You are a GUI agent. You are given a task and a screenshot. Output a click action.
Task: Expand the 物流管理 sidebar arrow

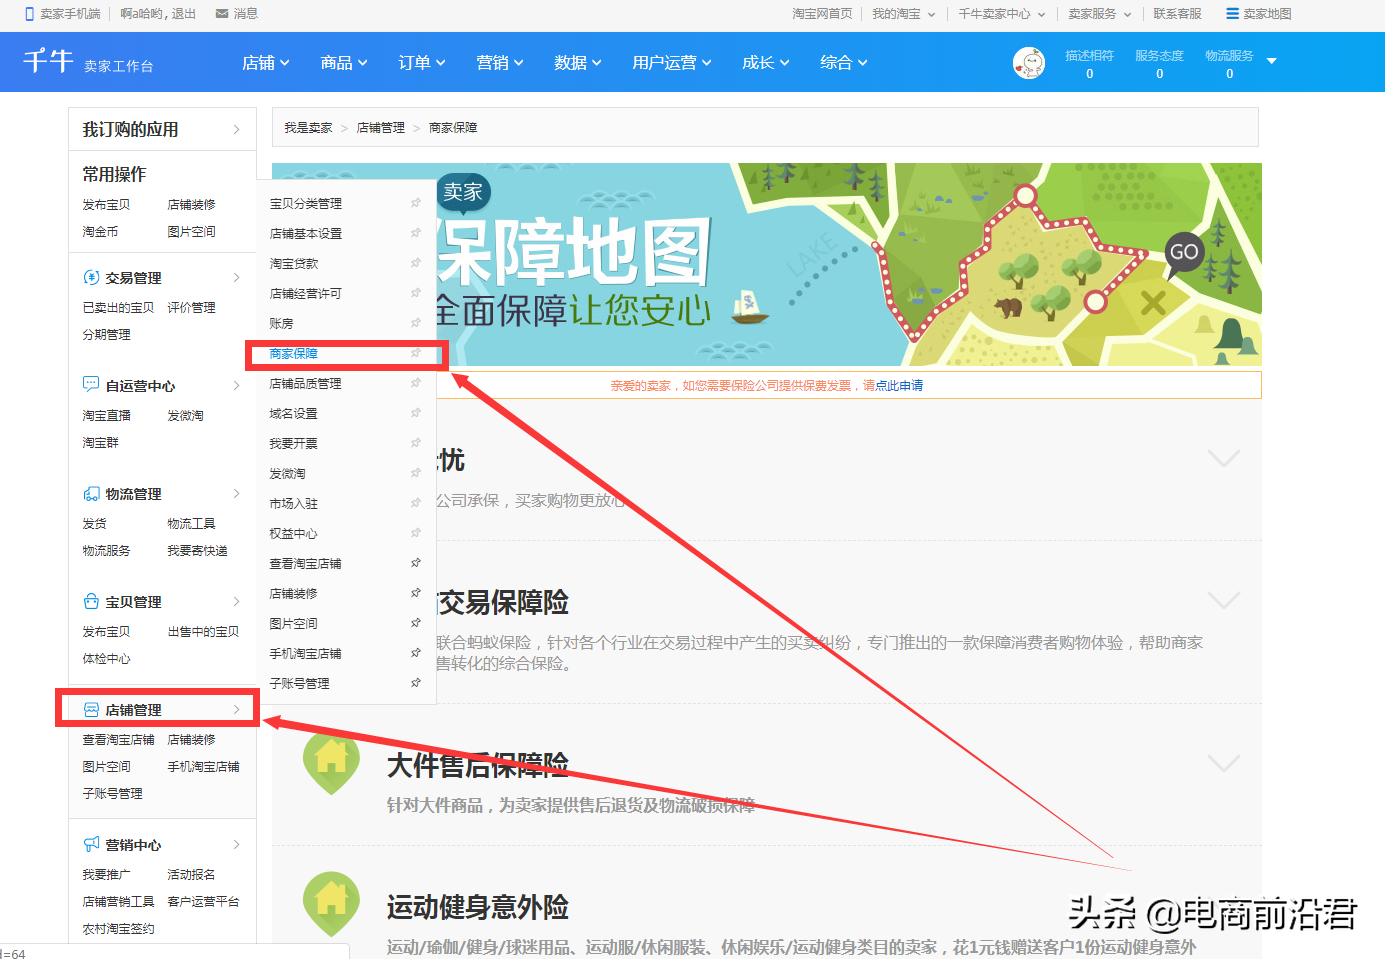[x=237, y=493]
